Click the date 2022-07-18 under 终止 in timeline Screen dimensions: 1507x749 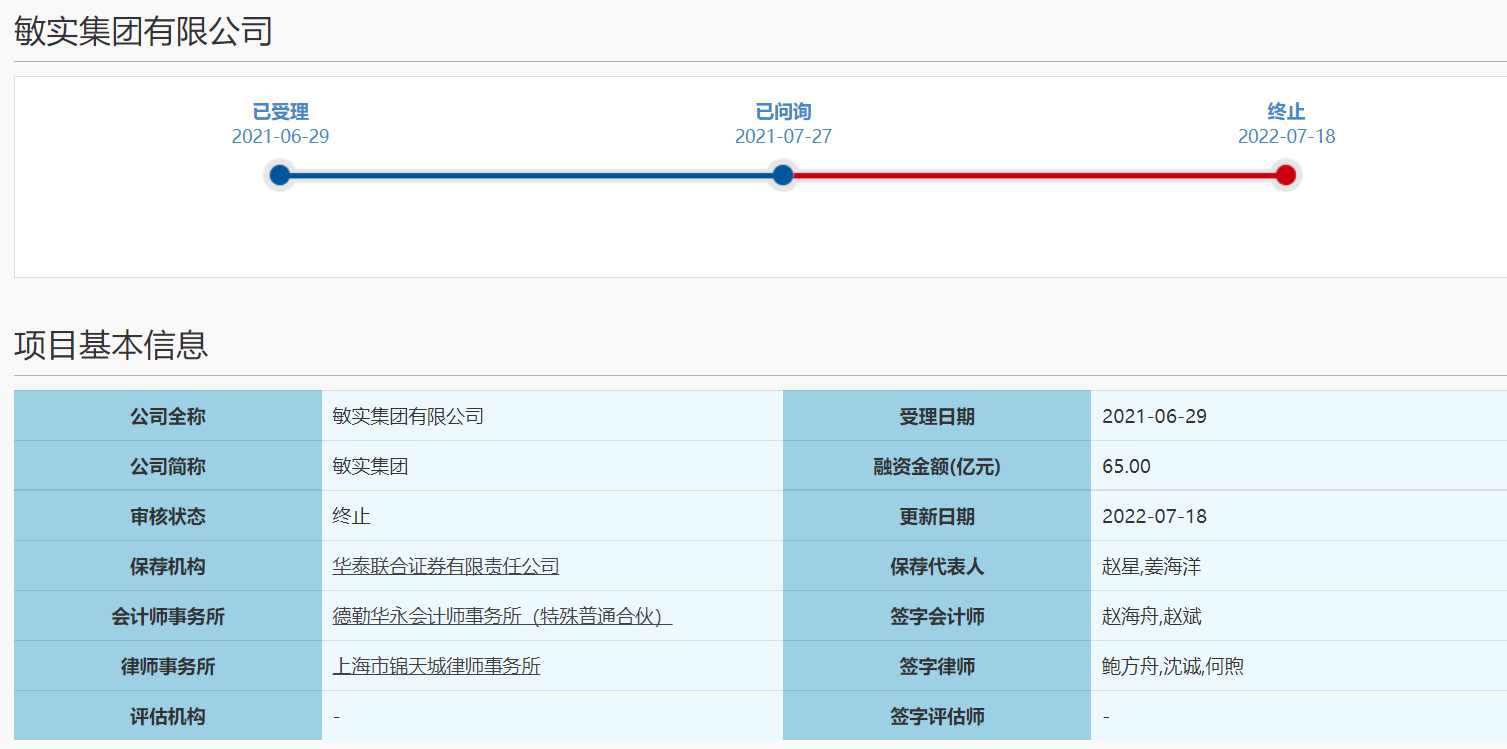pos(1286,137)
